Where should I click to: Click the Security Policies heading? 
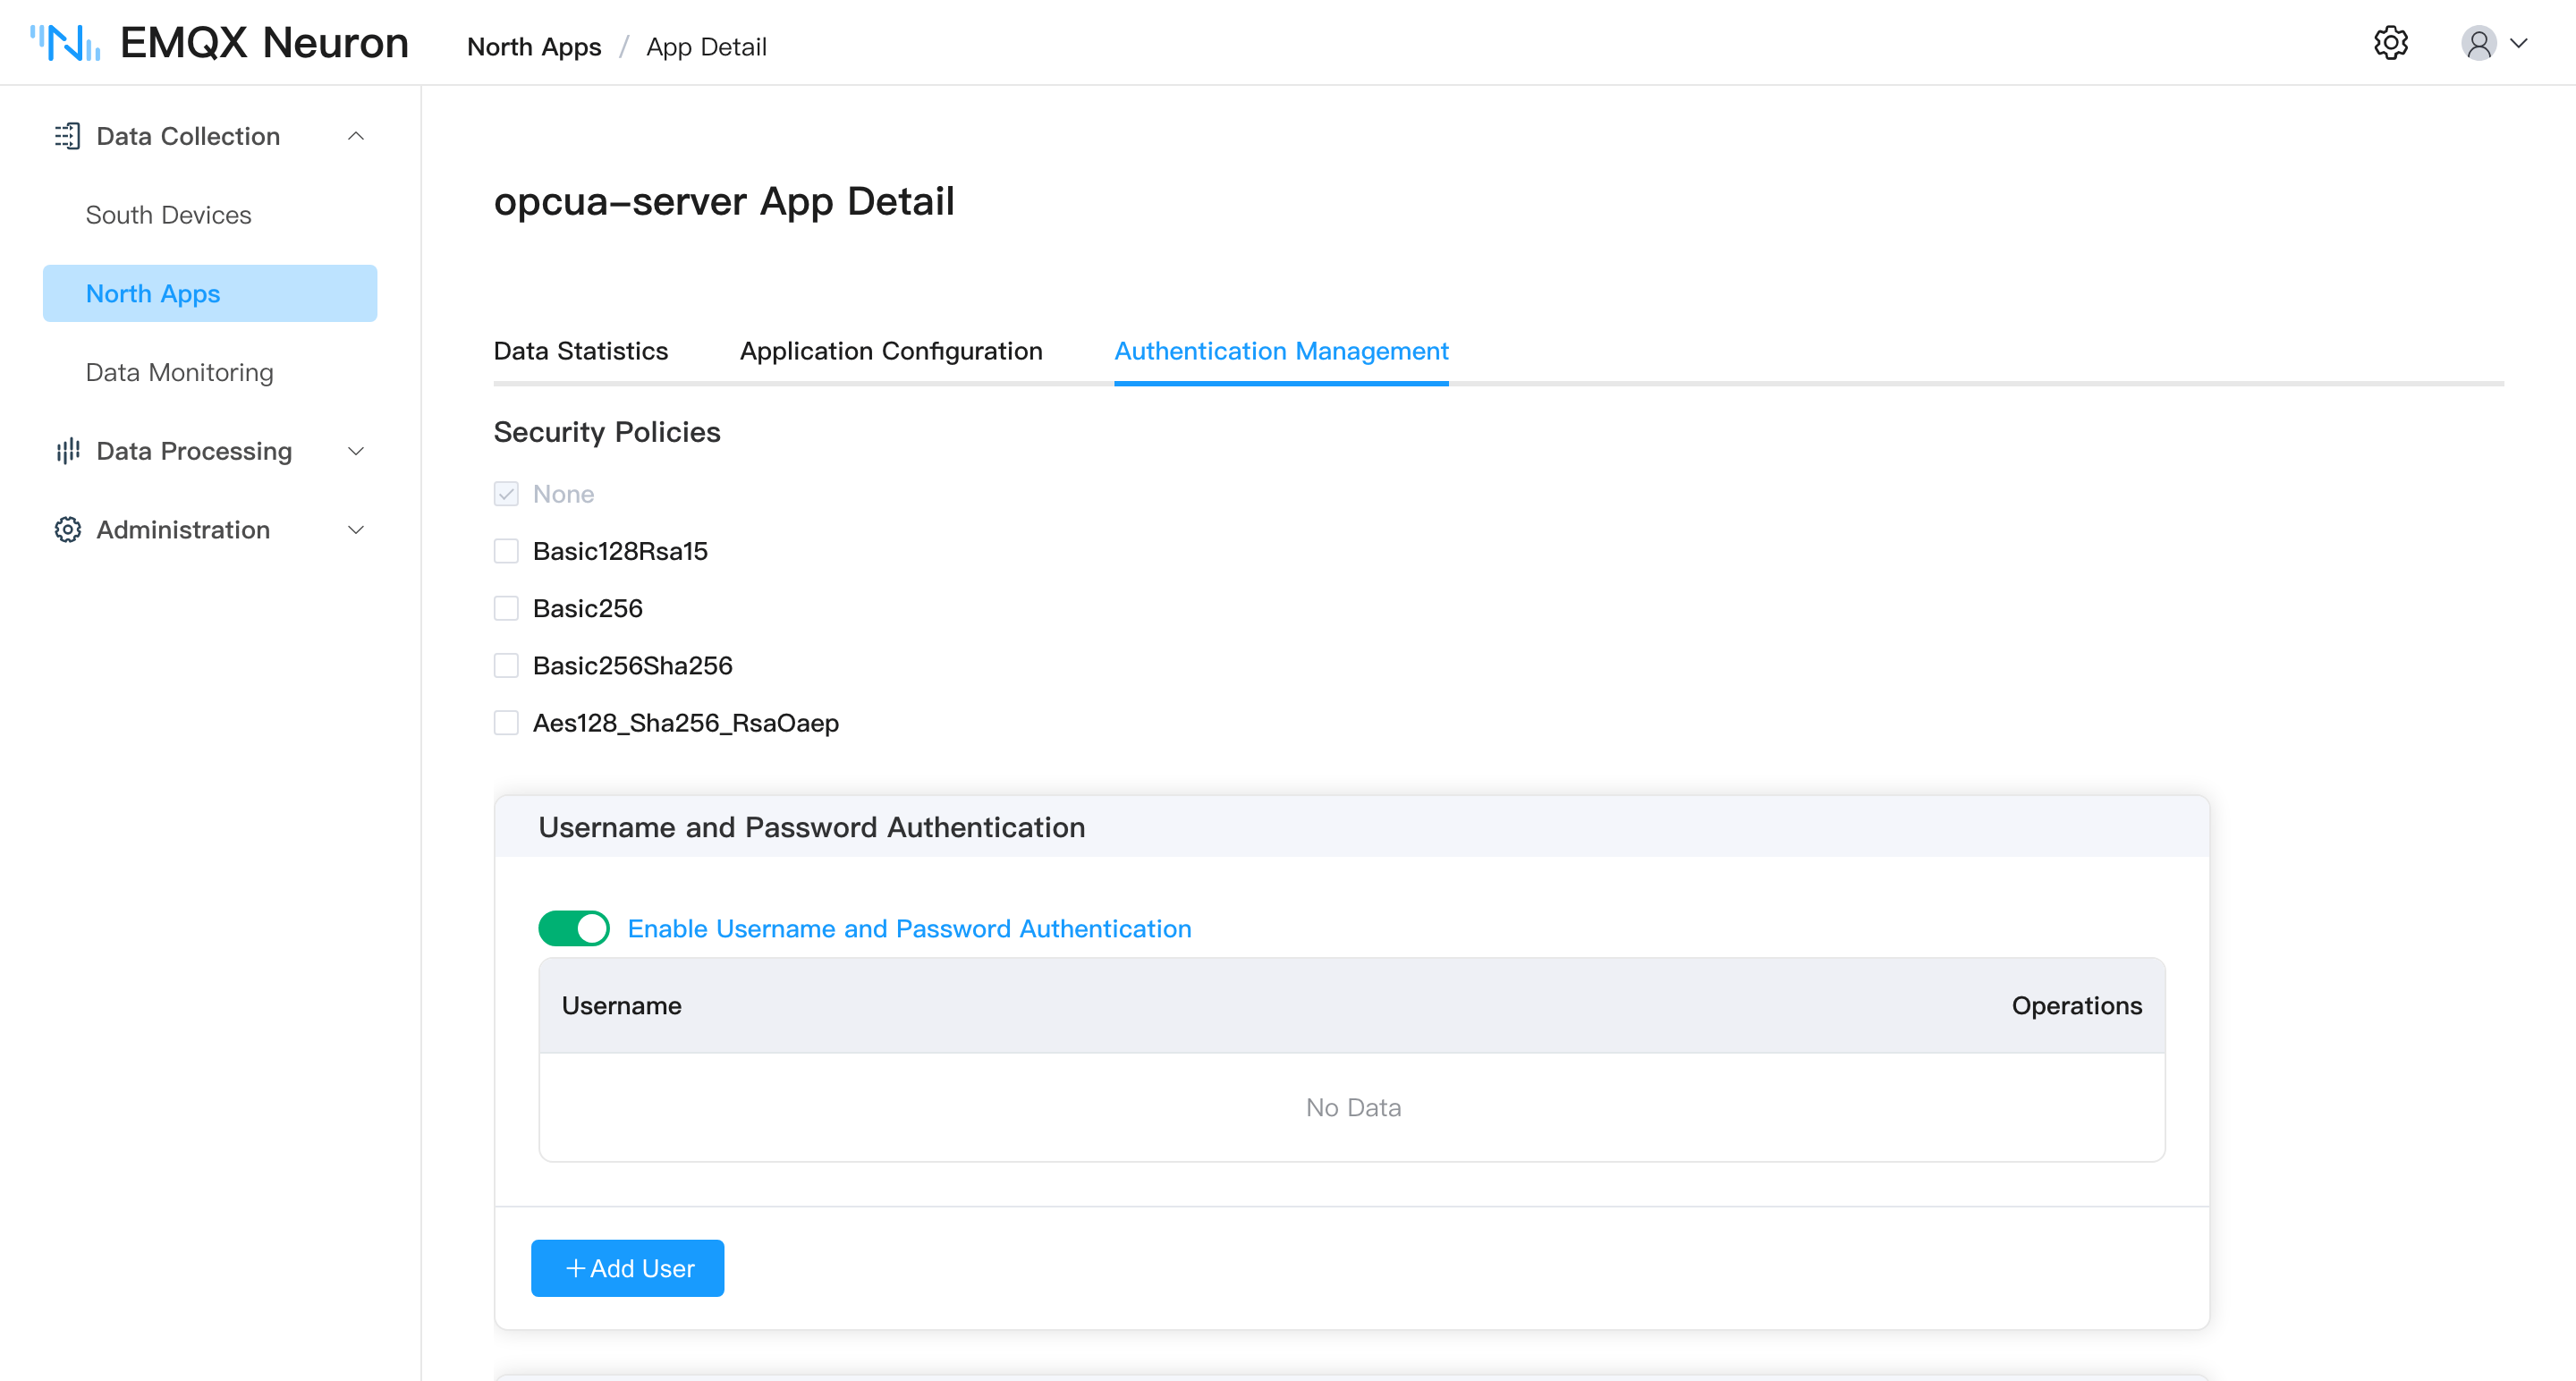(607, 432)
